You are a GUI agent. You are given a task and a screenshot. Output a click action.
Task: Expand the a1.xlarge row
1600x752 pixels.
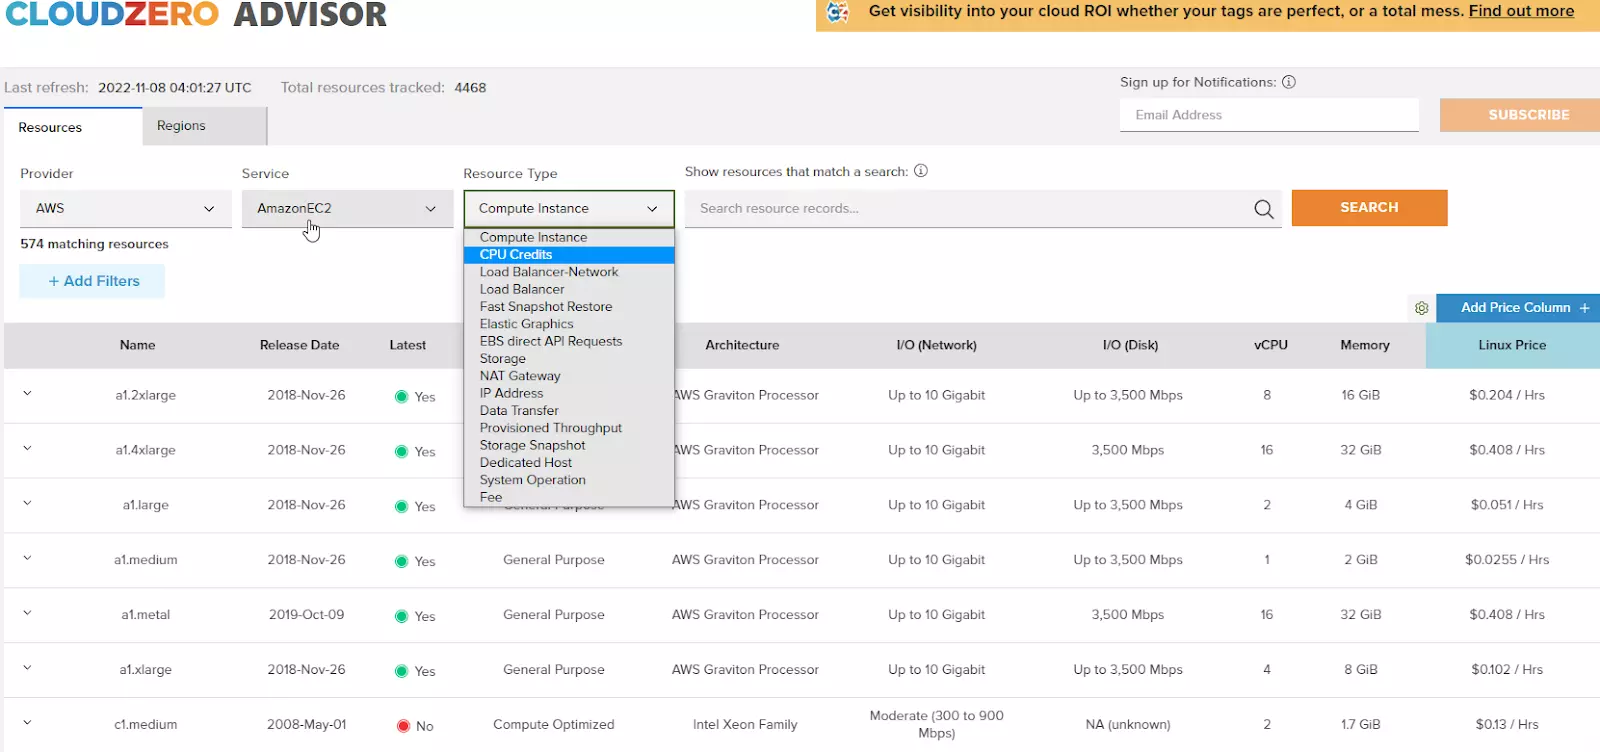pyautogui.click(x=27, y=669)
